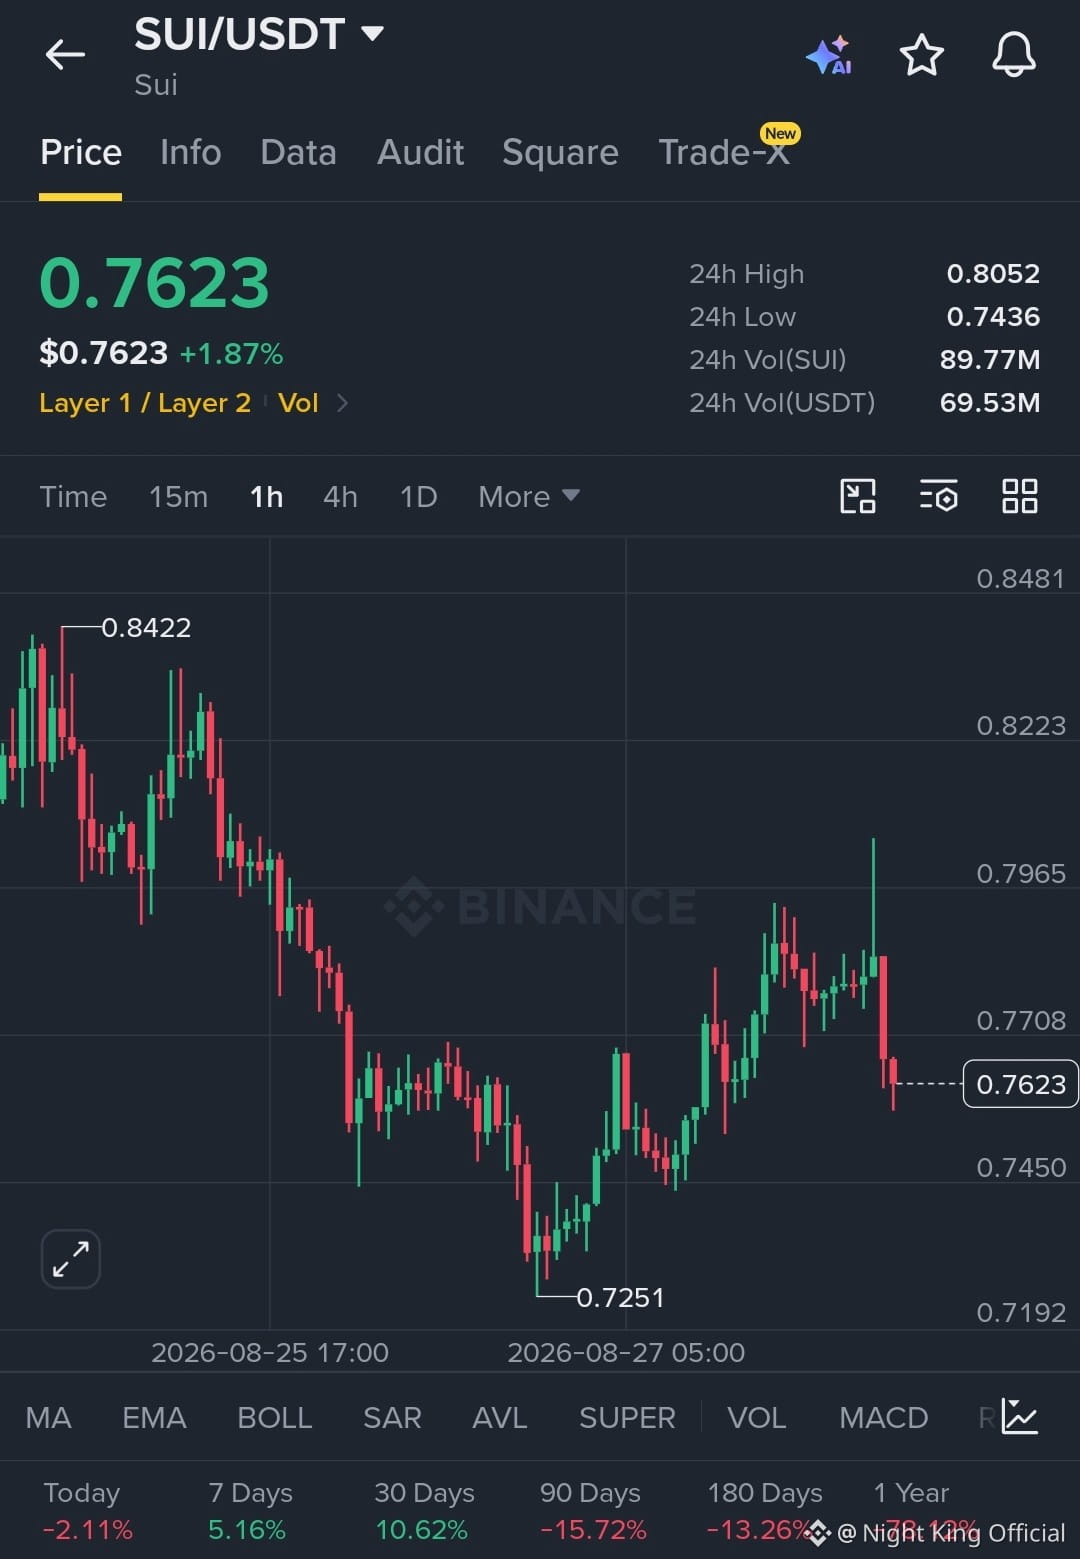Open indicator chart settings icon beside MACD
This screenshot has height=1559, width=1080.
(x=1019, y=1417)
